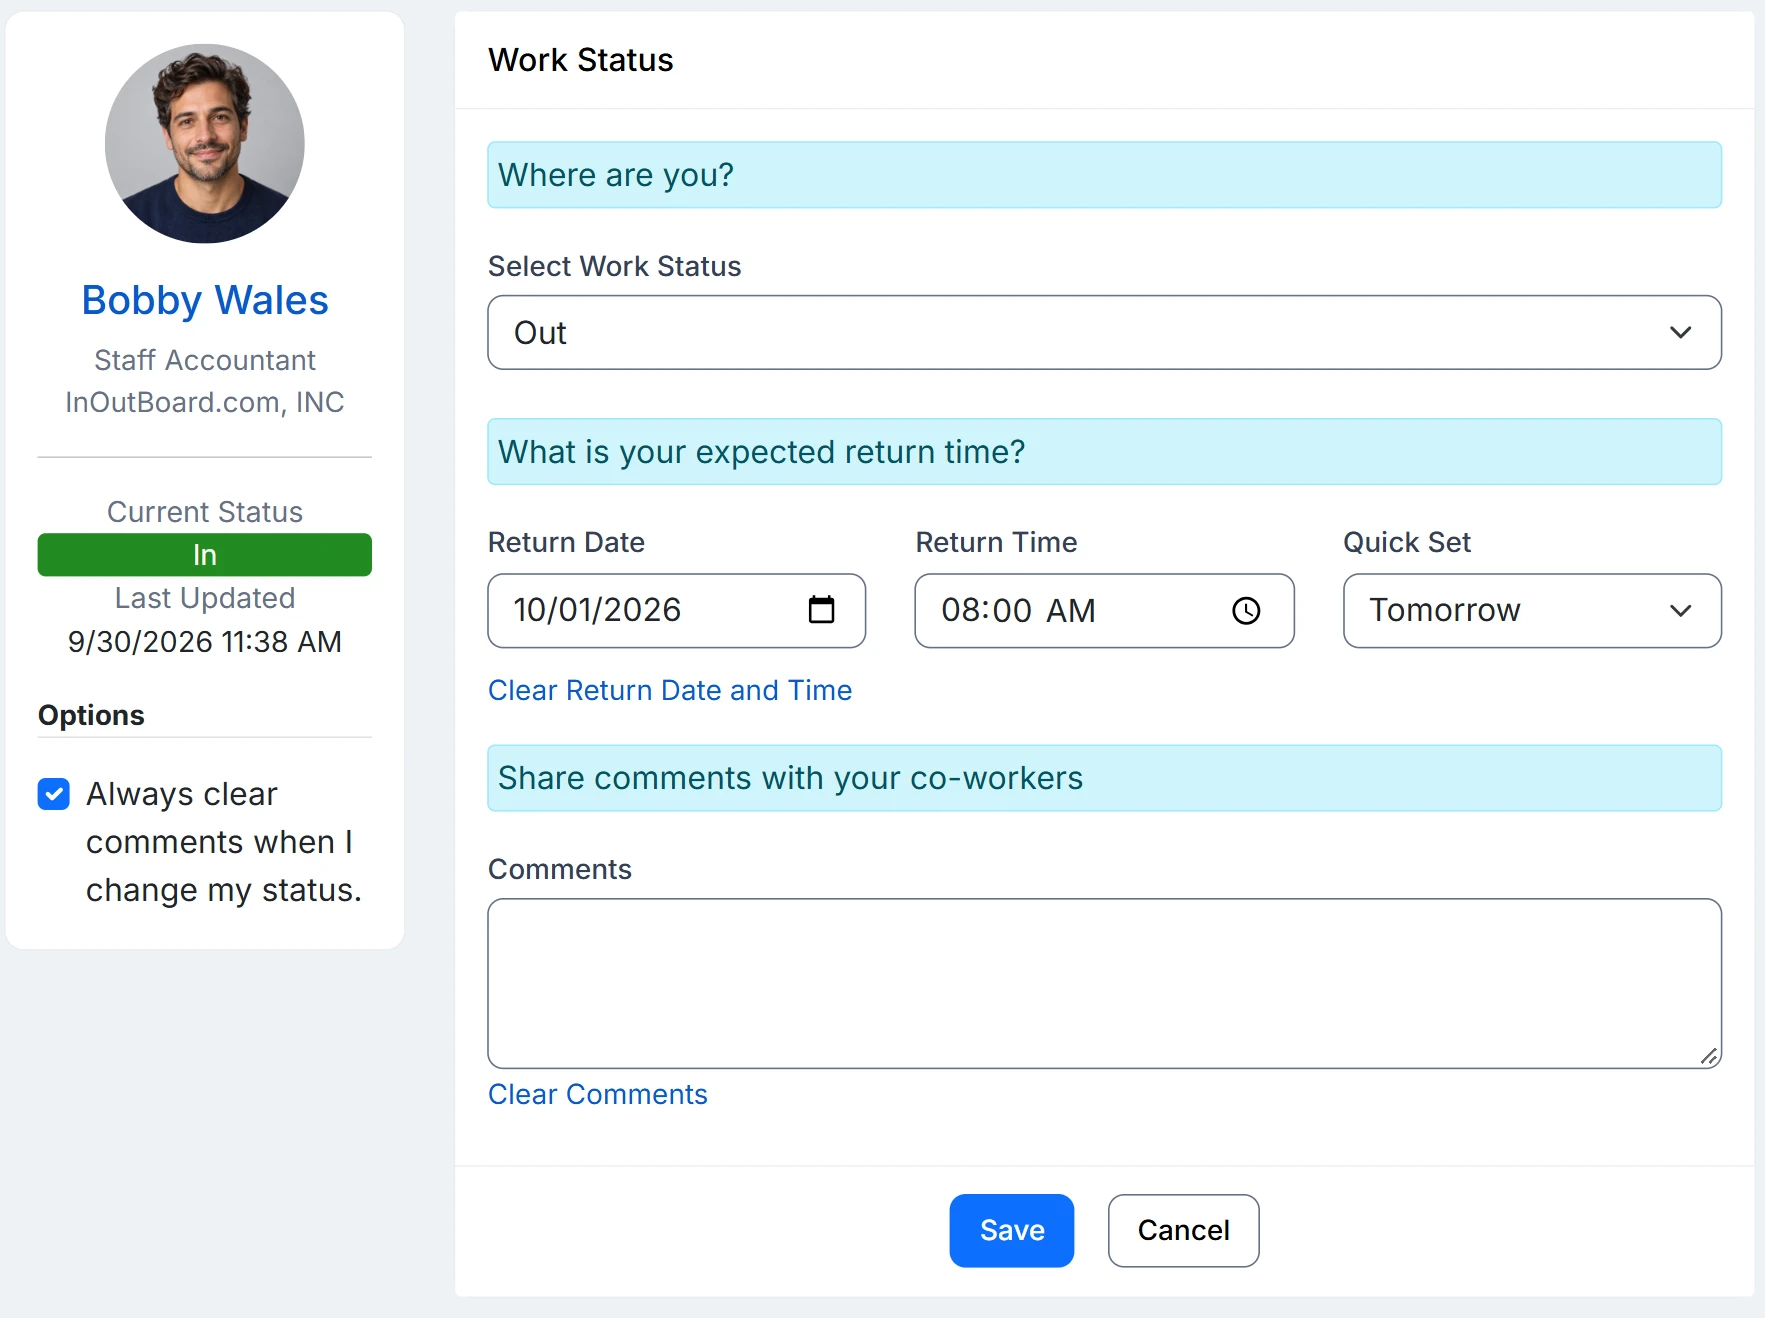Open the clock picker in Return Time
Image resolution: width=1765 pixels, height=1318 pixels.
point(1246,611)
